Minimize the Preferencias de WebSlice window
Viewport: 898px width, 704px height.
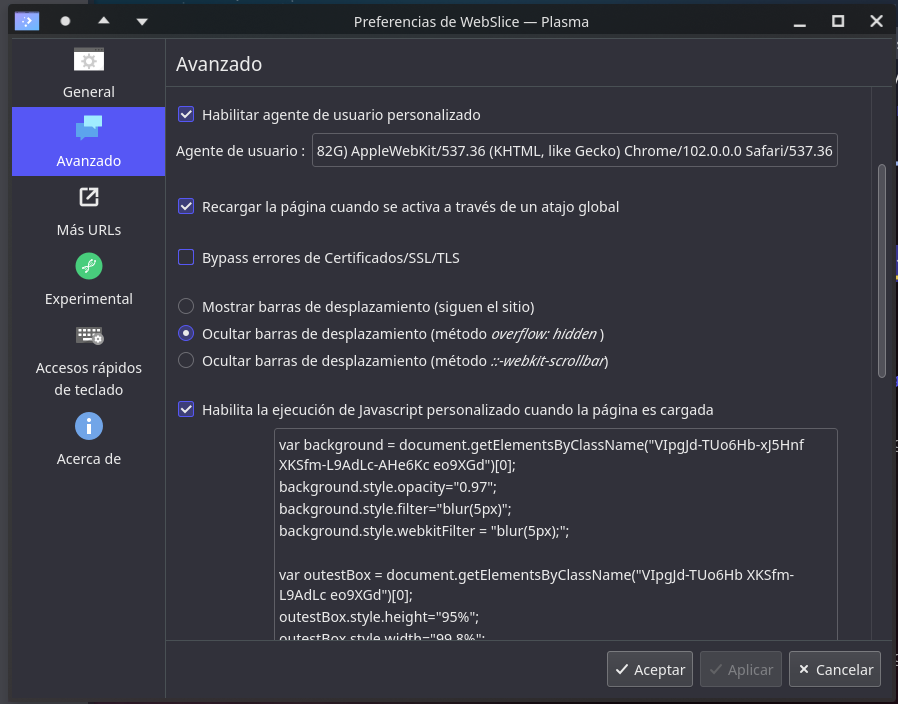coord(800,23)
